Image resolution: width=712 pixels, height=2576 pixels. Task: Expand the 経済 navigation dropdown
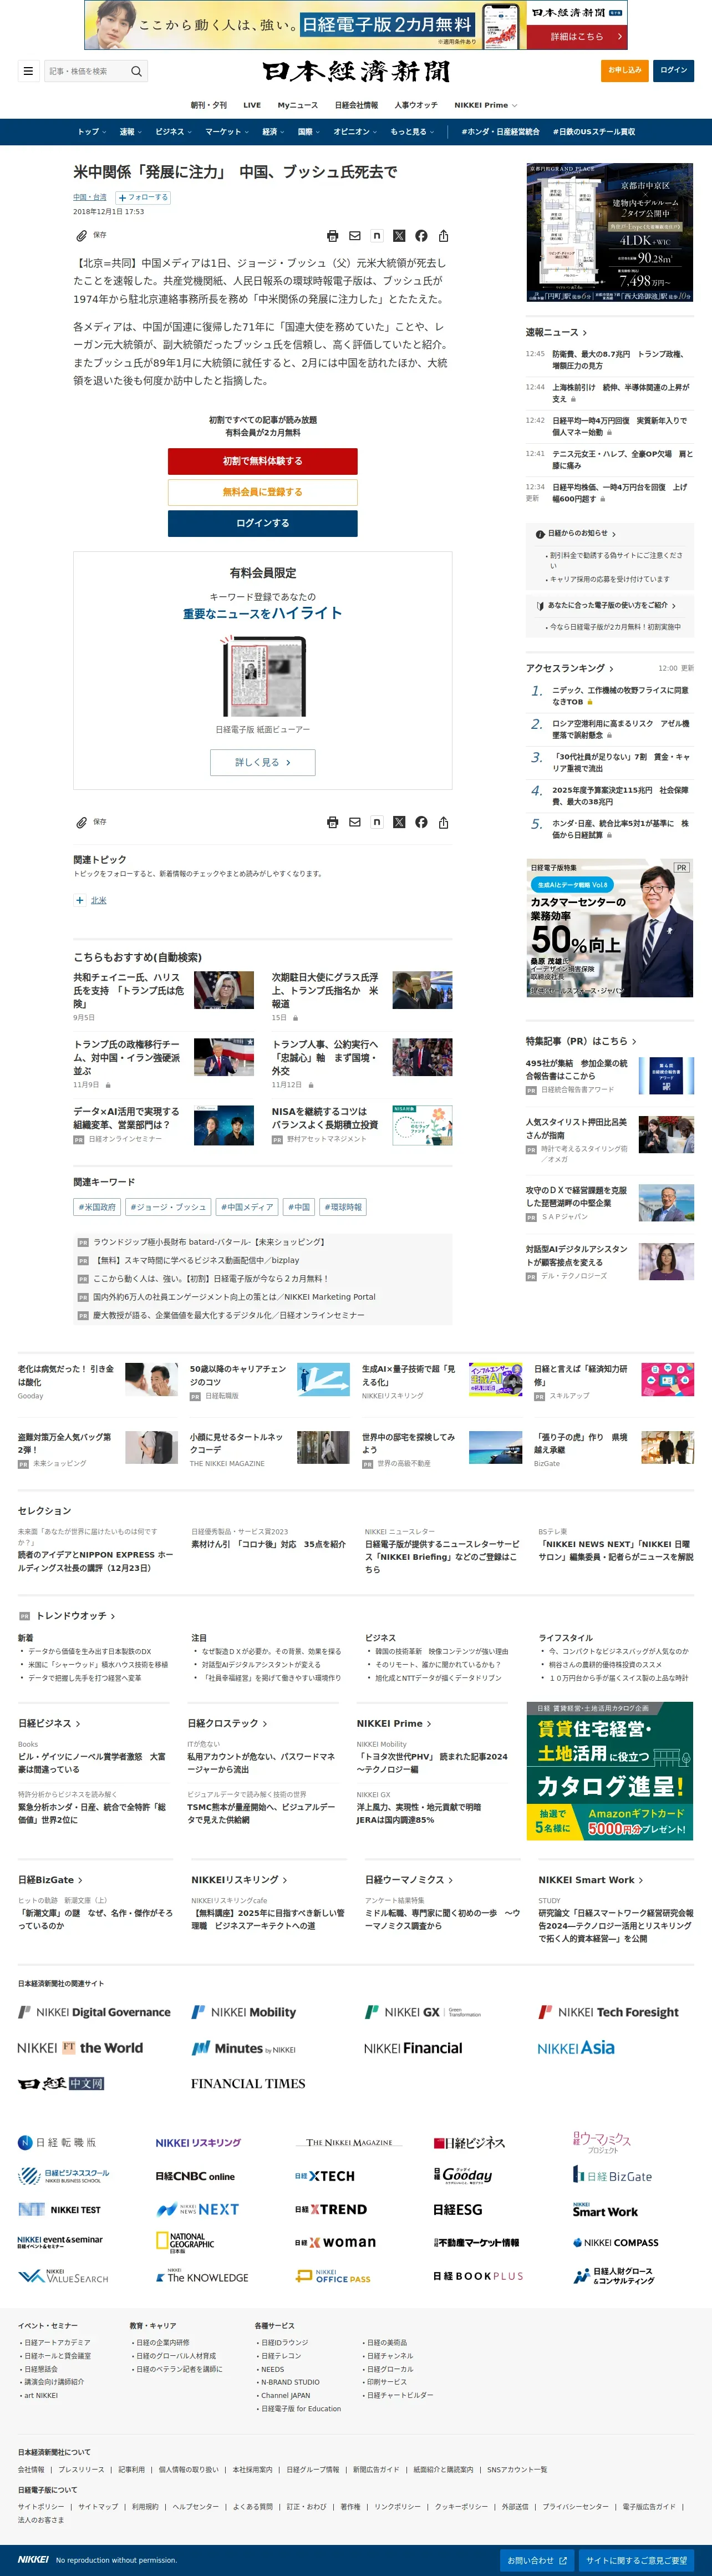274,132
